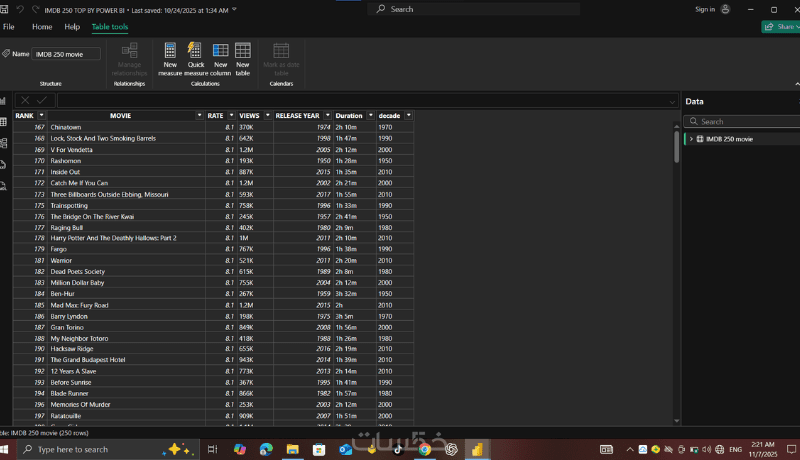
Task: Cancel the formula with the X icon
Action: pos(25,100)
